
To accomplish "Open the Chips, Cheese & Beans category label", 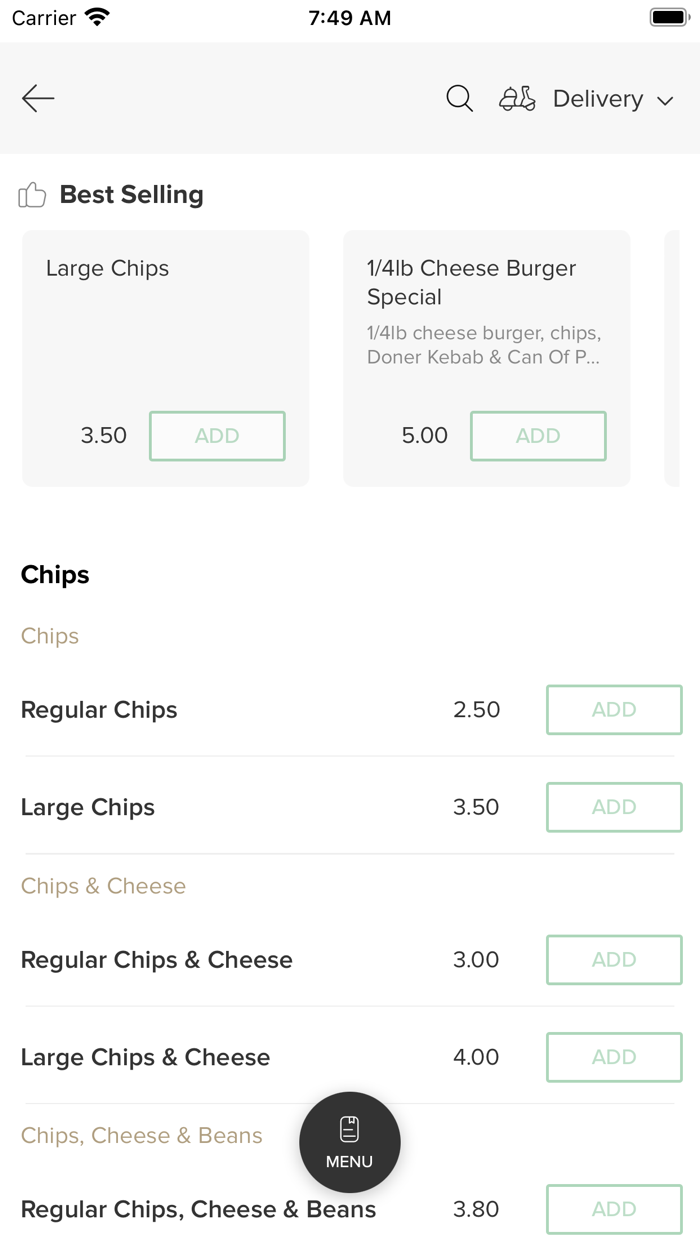I will pyautogui.click(x=141, y=1135).
